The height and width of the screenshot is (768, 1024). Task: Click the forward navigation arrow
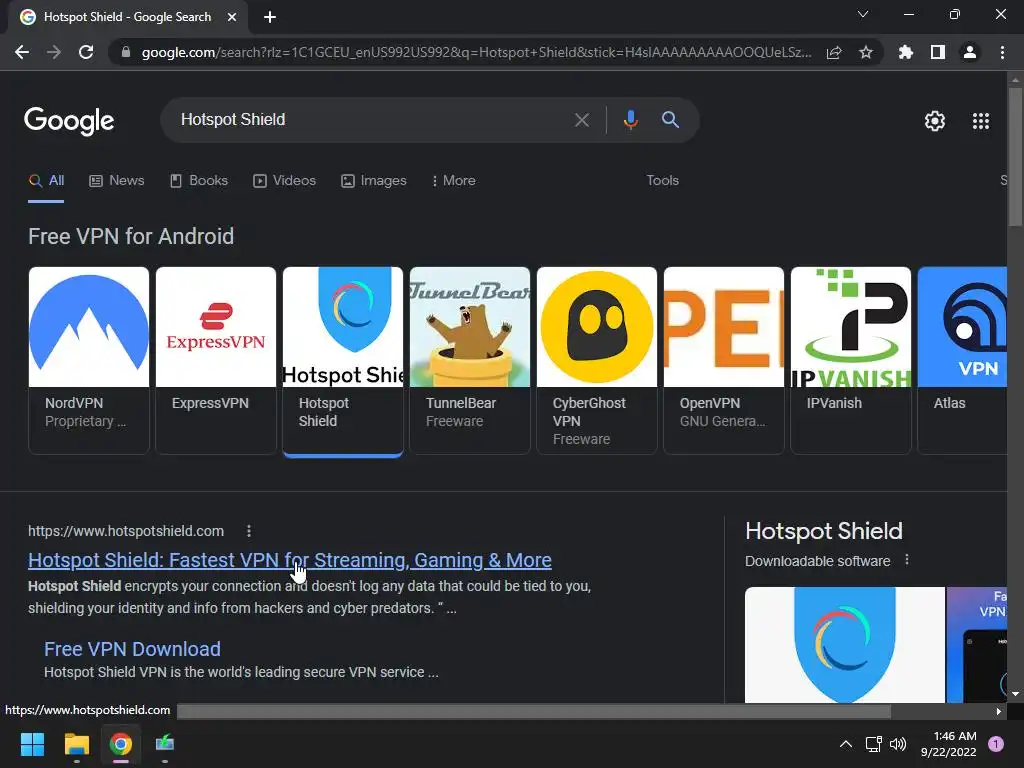(54, 52)
